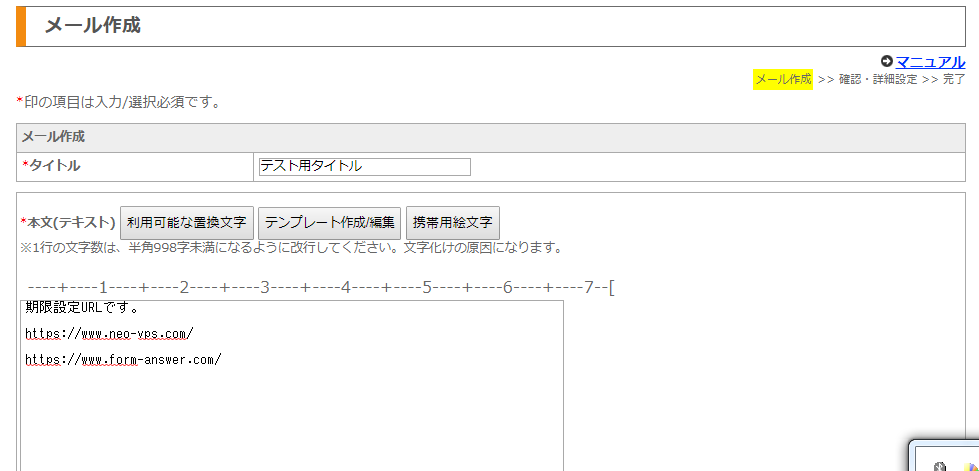Click the *本文(テキスト) label

pos(68,222)
